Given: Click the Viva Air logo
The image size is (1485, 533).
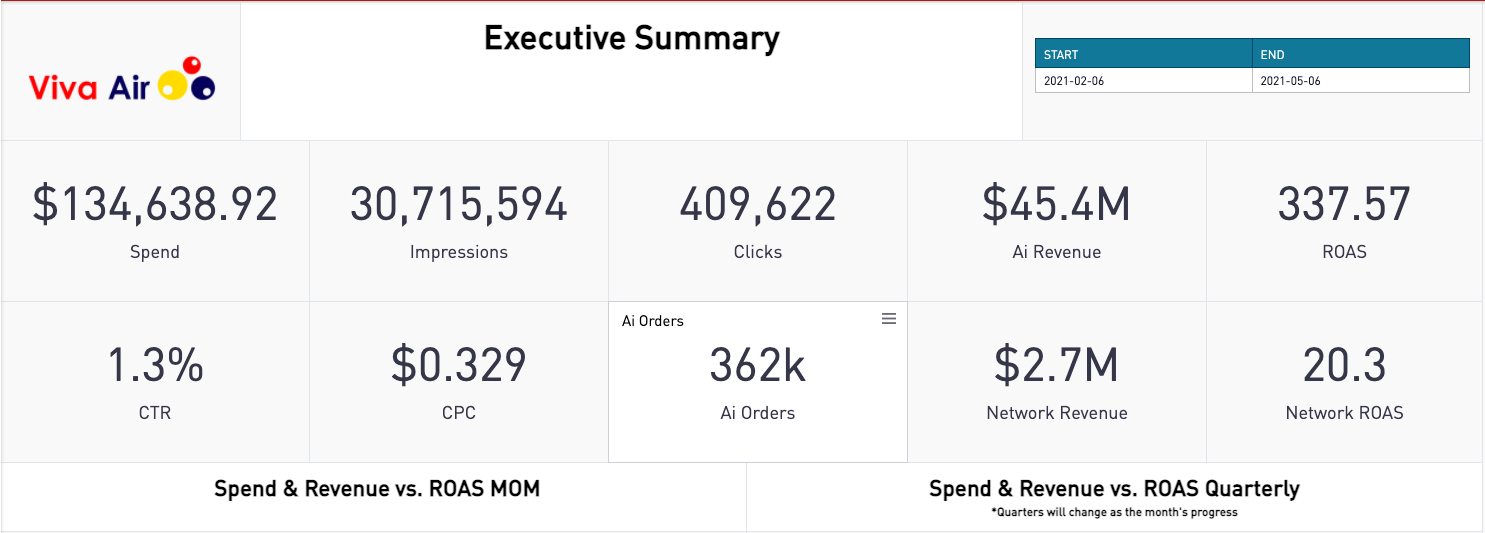Looking at the screenshot, I should [x=122, y=80].
